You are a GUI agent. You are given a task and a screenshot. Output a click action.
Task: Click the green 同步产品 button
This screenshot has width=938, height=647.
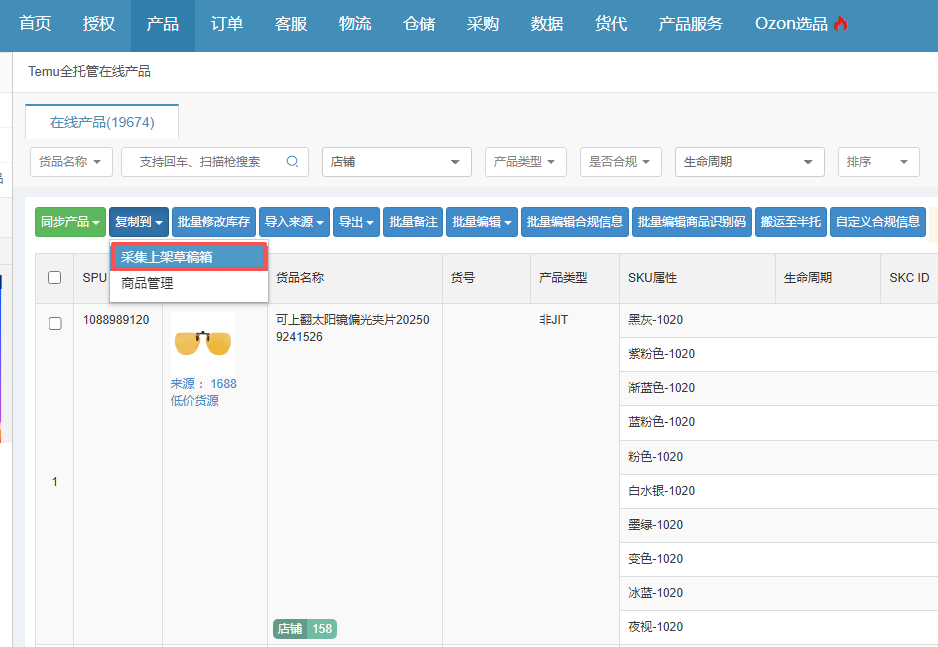[x=70, y=222]
